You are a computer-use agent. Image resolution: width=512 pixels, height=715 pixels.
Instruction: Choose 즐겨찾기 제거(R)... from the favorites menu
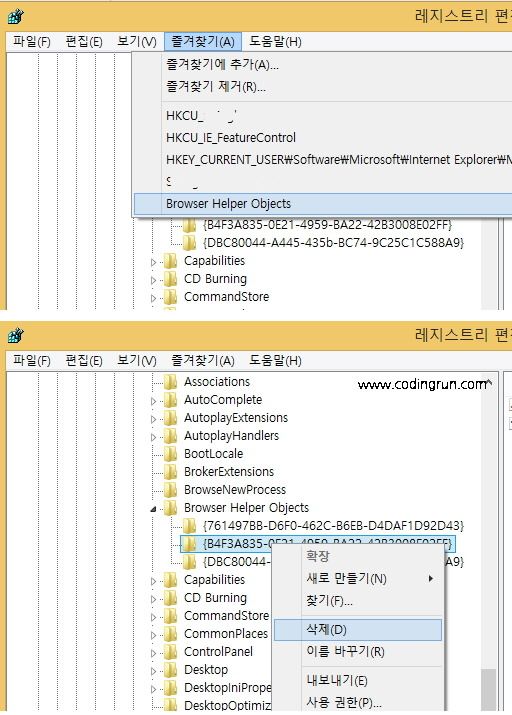coord(216,86)
